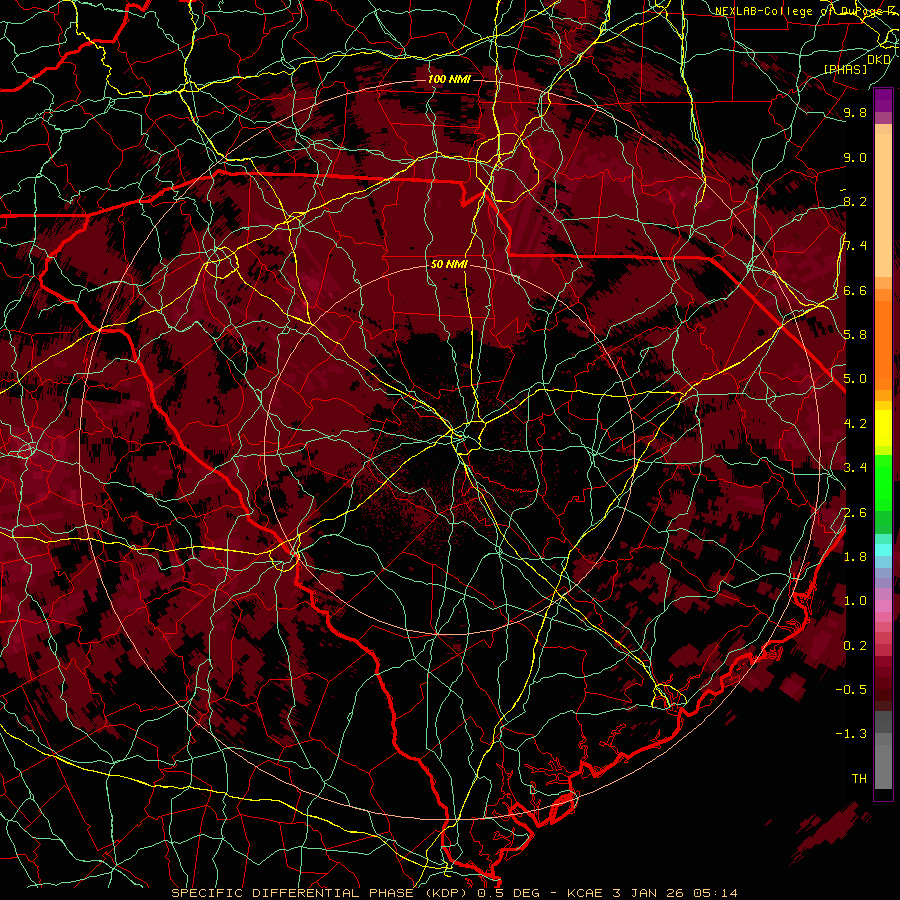Click the 9.8 value on the color scale

tap(855, 112)
